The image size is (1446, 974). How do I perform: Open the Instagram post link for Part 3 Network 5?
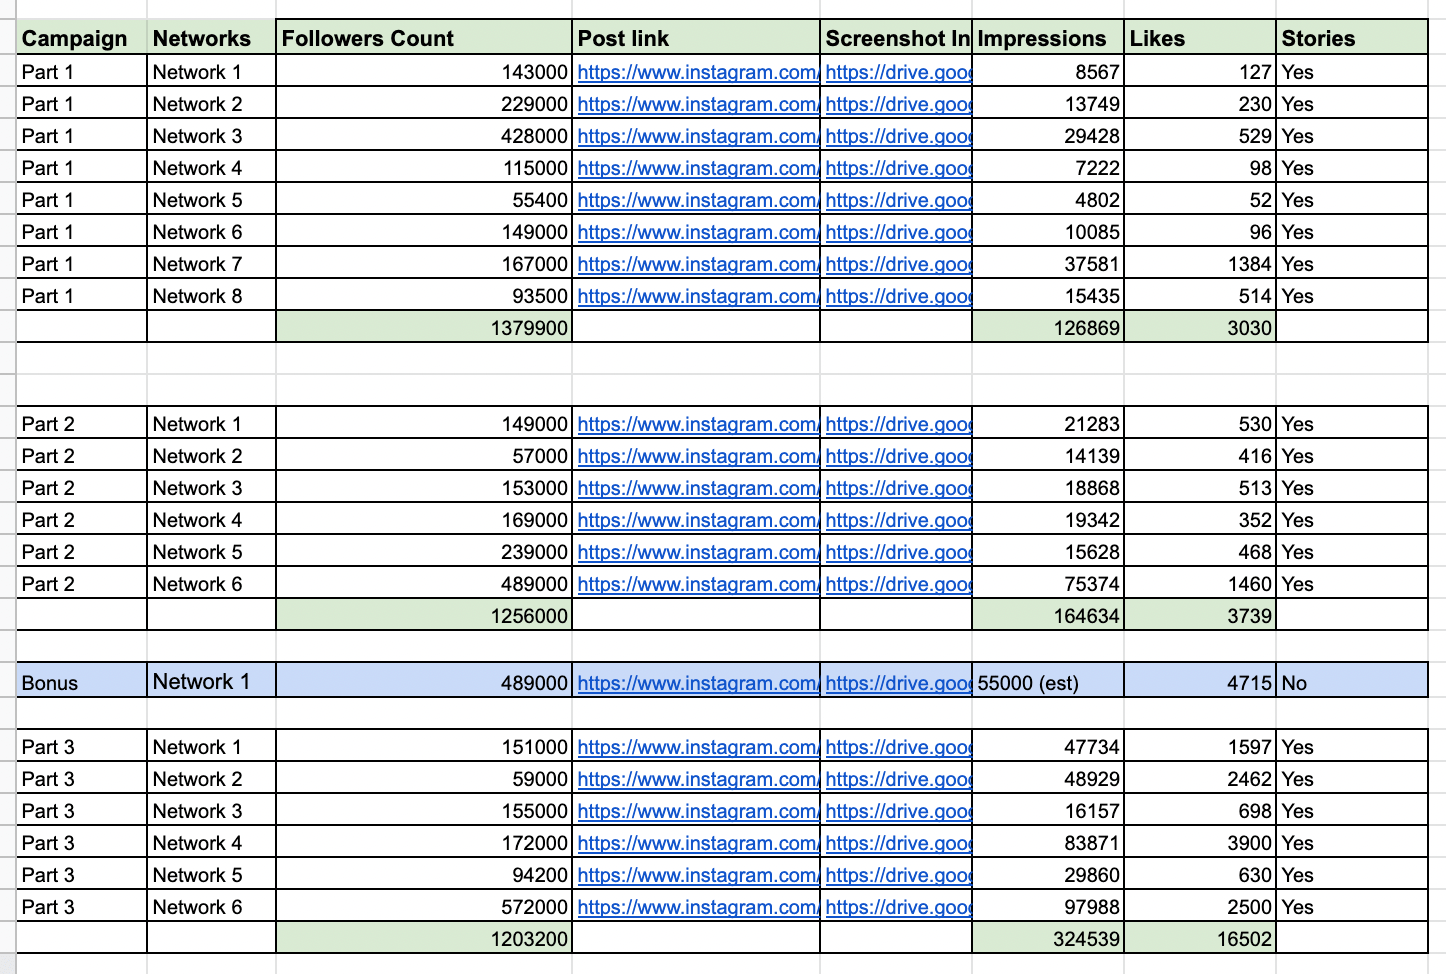697,875
